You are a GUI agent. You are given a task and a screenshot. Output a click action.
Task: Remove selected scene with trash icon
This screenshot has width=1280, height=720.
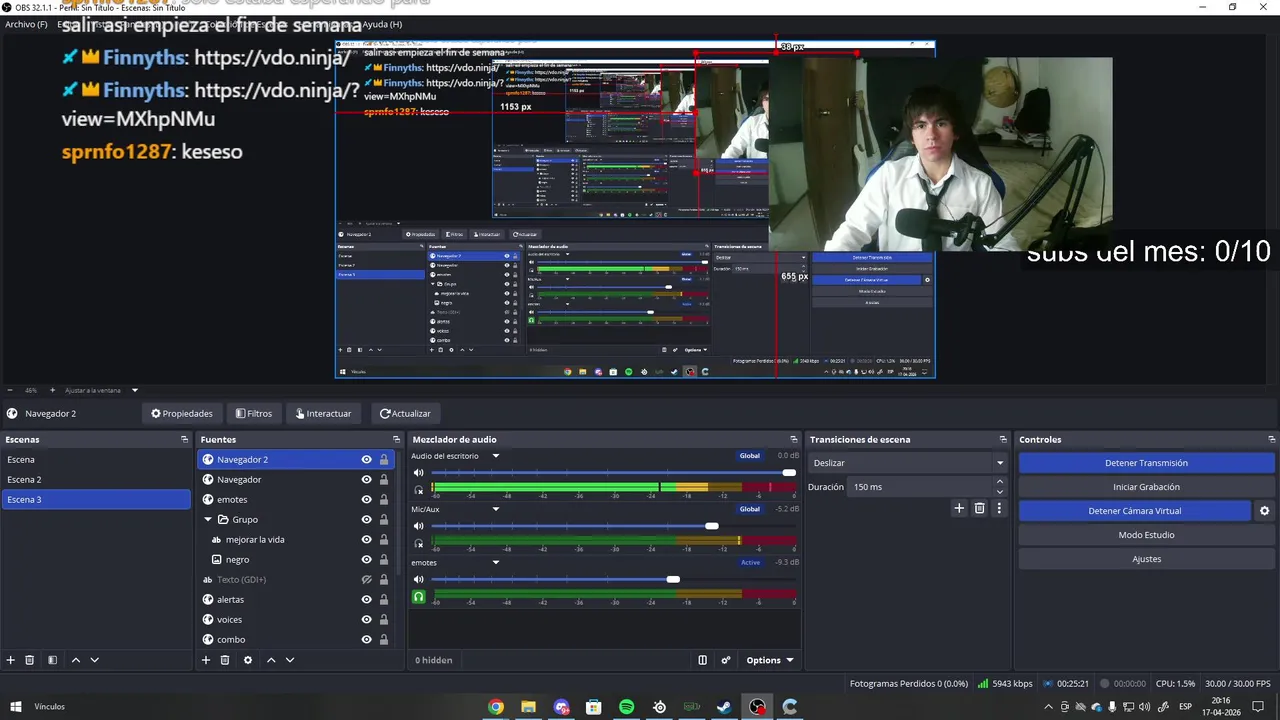coord(30,660)
